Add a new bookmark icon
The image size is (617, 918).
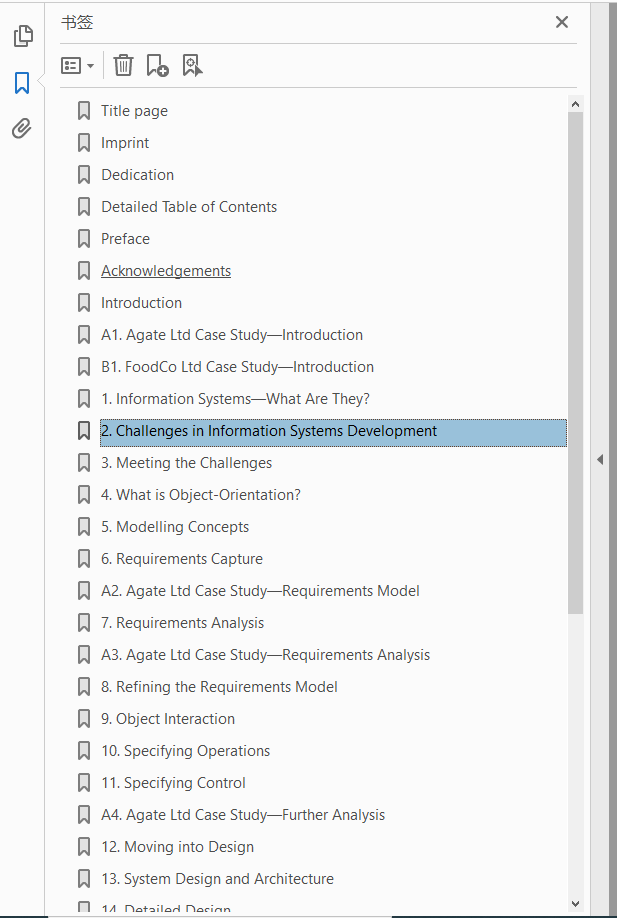click(157, 66)
